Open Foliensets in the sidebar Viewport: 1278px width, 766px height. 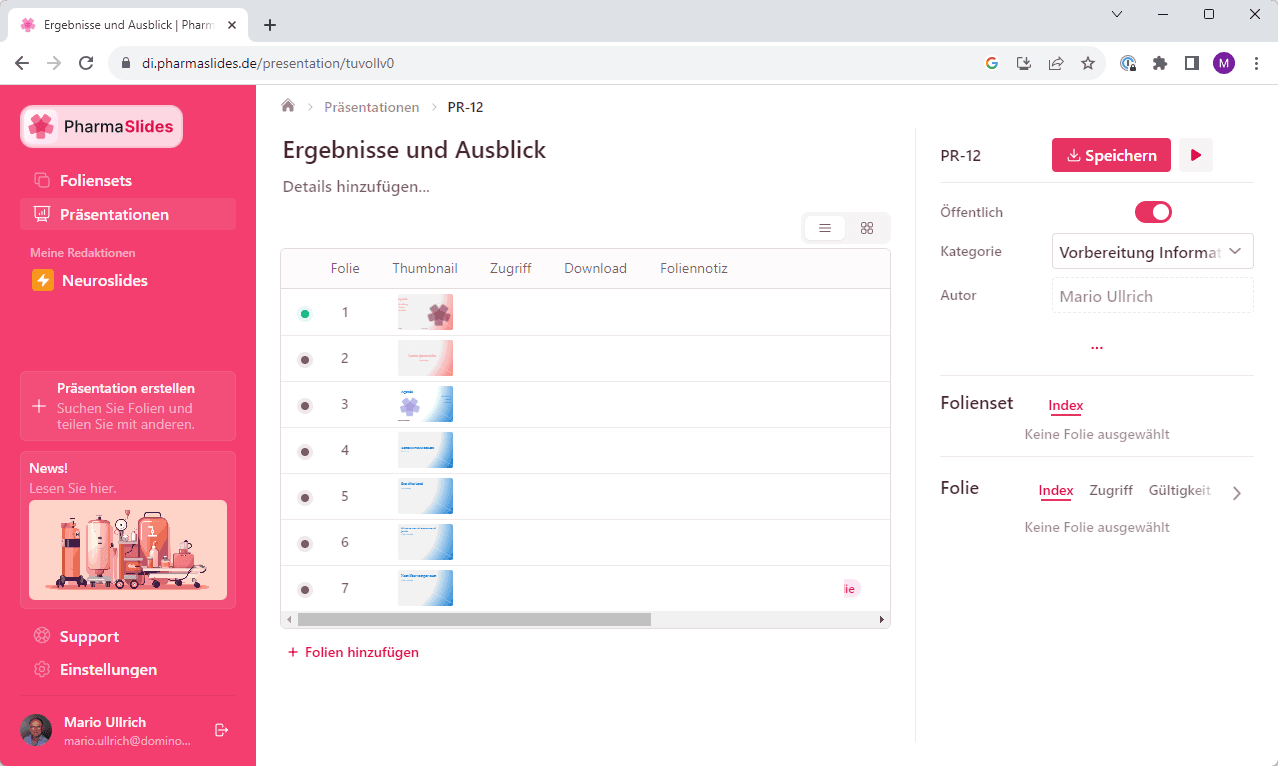pyautogui.click(x=95, y=180)
